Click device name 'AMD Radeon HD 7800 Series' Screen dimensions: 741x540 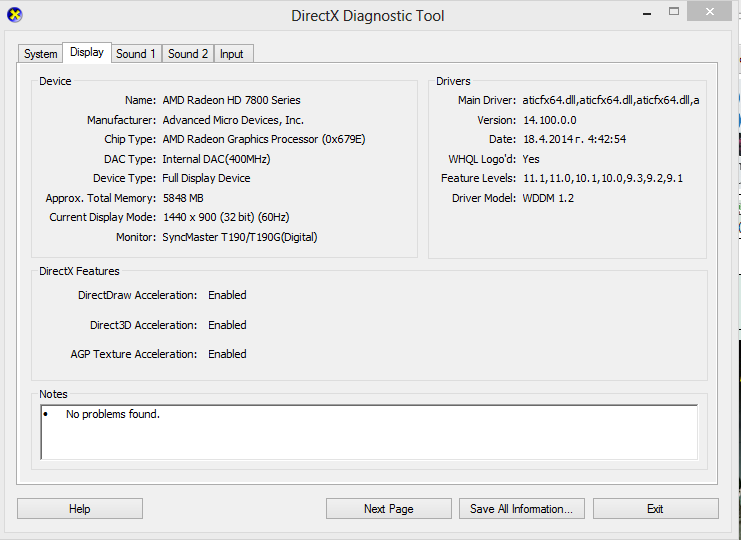click(232, 100)
